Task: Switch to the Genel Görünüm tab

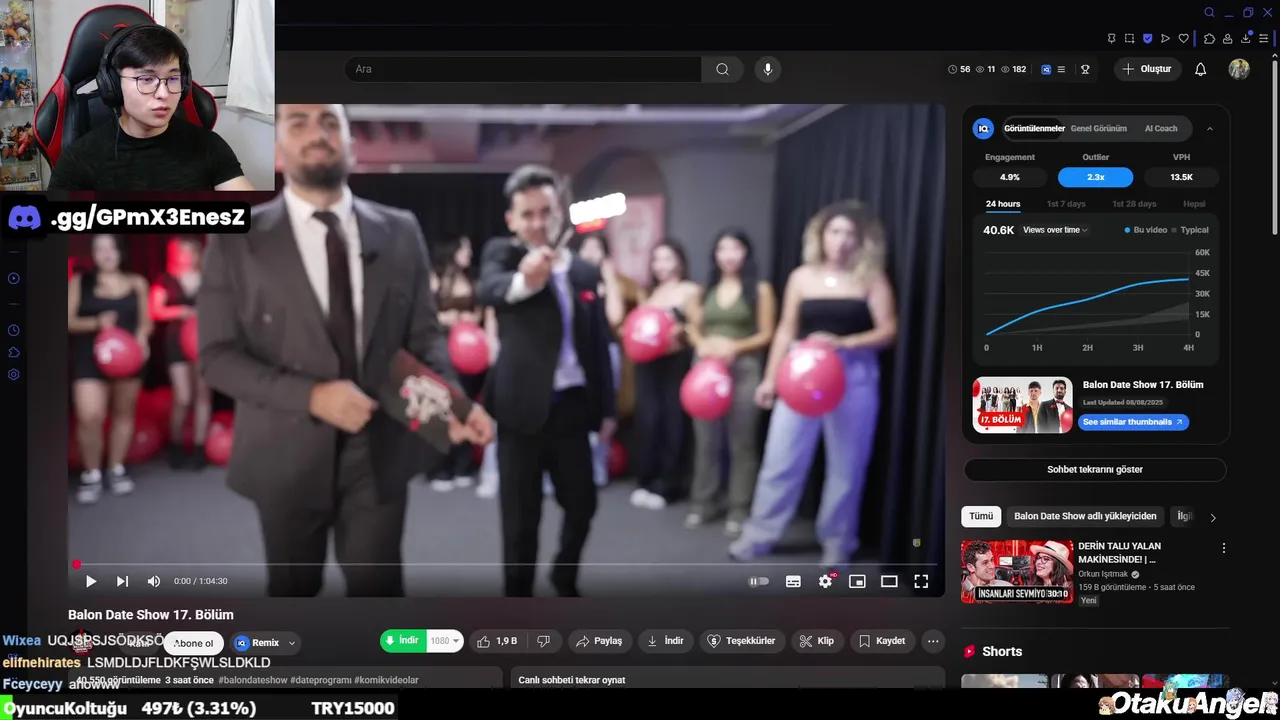Action: click(1098, 128)
